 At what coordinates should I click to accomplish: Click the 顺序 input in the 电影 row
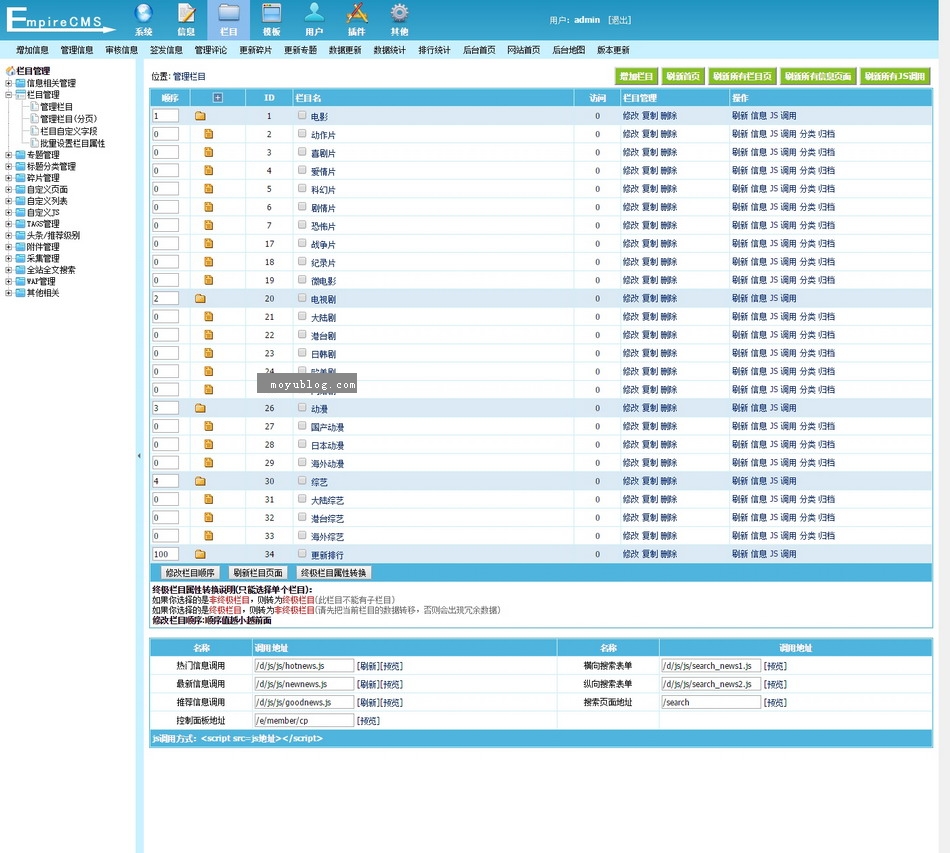(x=165, y=116)
